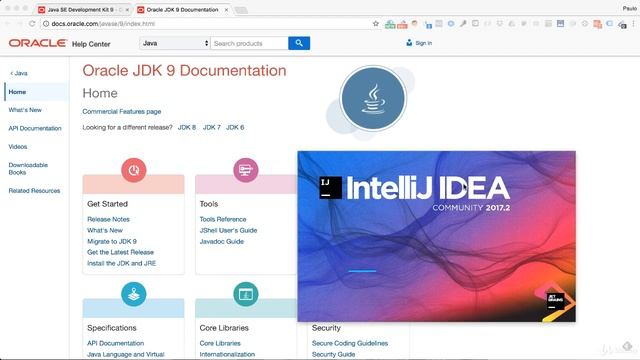The image size is (640, 360).
Task: Click the Specifications card heading
Action: click(x=111, y=328)
